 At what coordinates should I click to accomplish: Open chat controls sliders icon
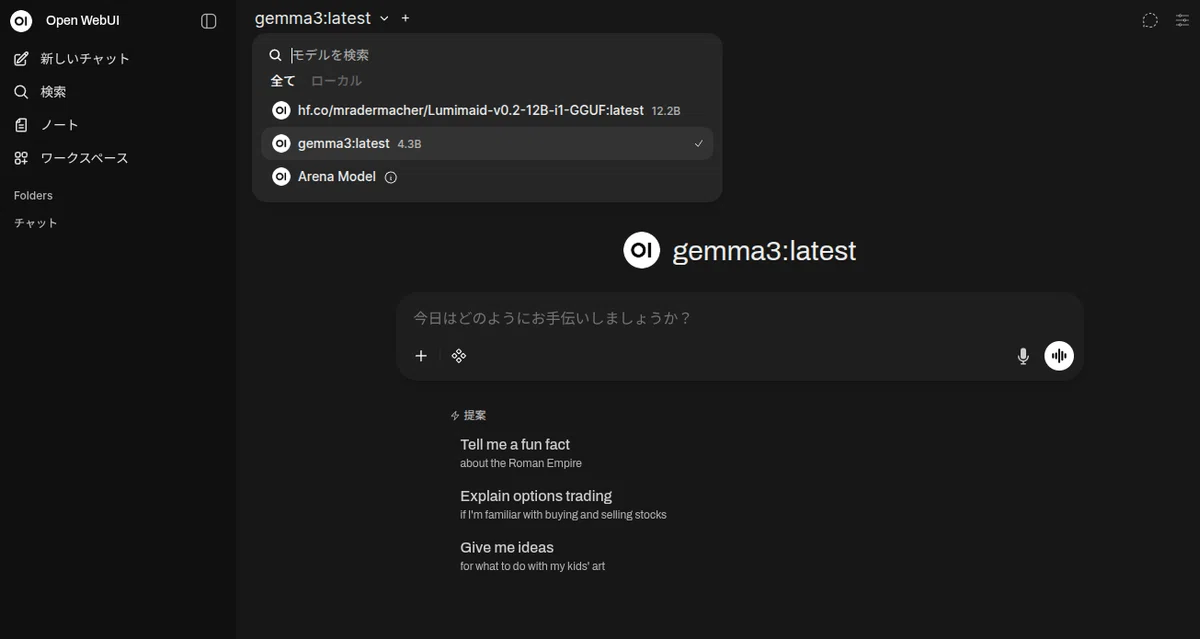pyautogui.click(x=1182, y=21)
